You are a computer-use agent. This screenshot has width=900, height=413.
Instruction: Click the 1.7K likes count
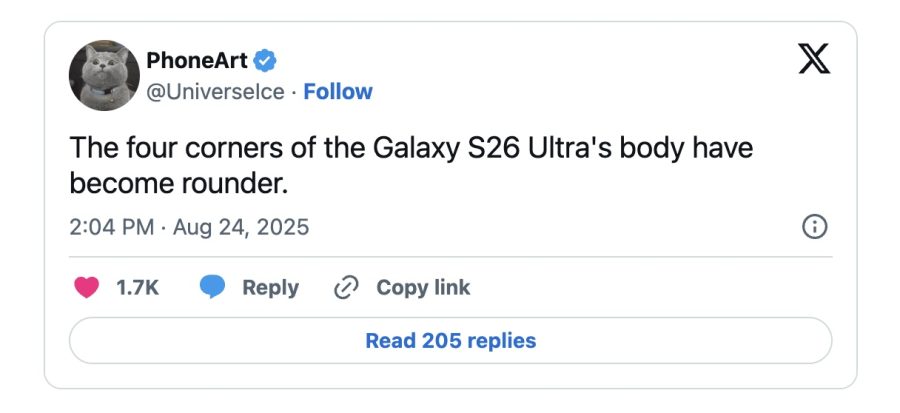pyautogui.click(x=138, y=288)
